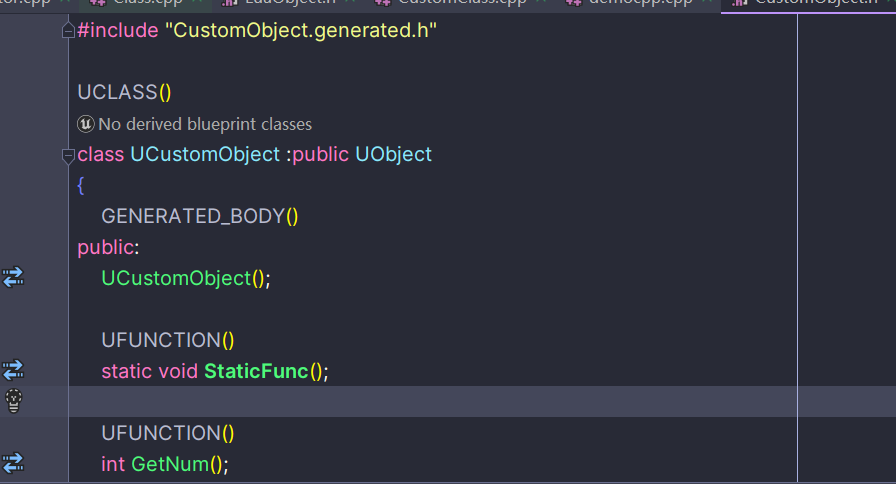Screen dimensions: 896x484
Task: Open the lightbulb quick-actions icon
Action: point(14,401)
